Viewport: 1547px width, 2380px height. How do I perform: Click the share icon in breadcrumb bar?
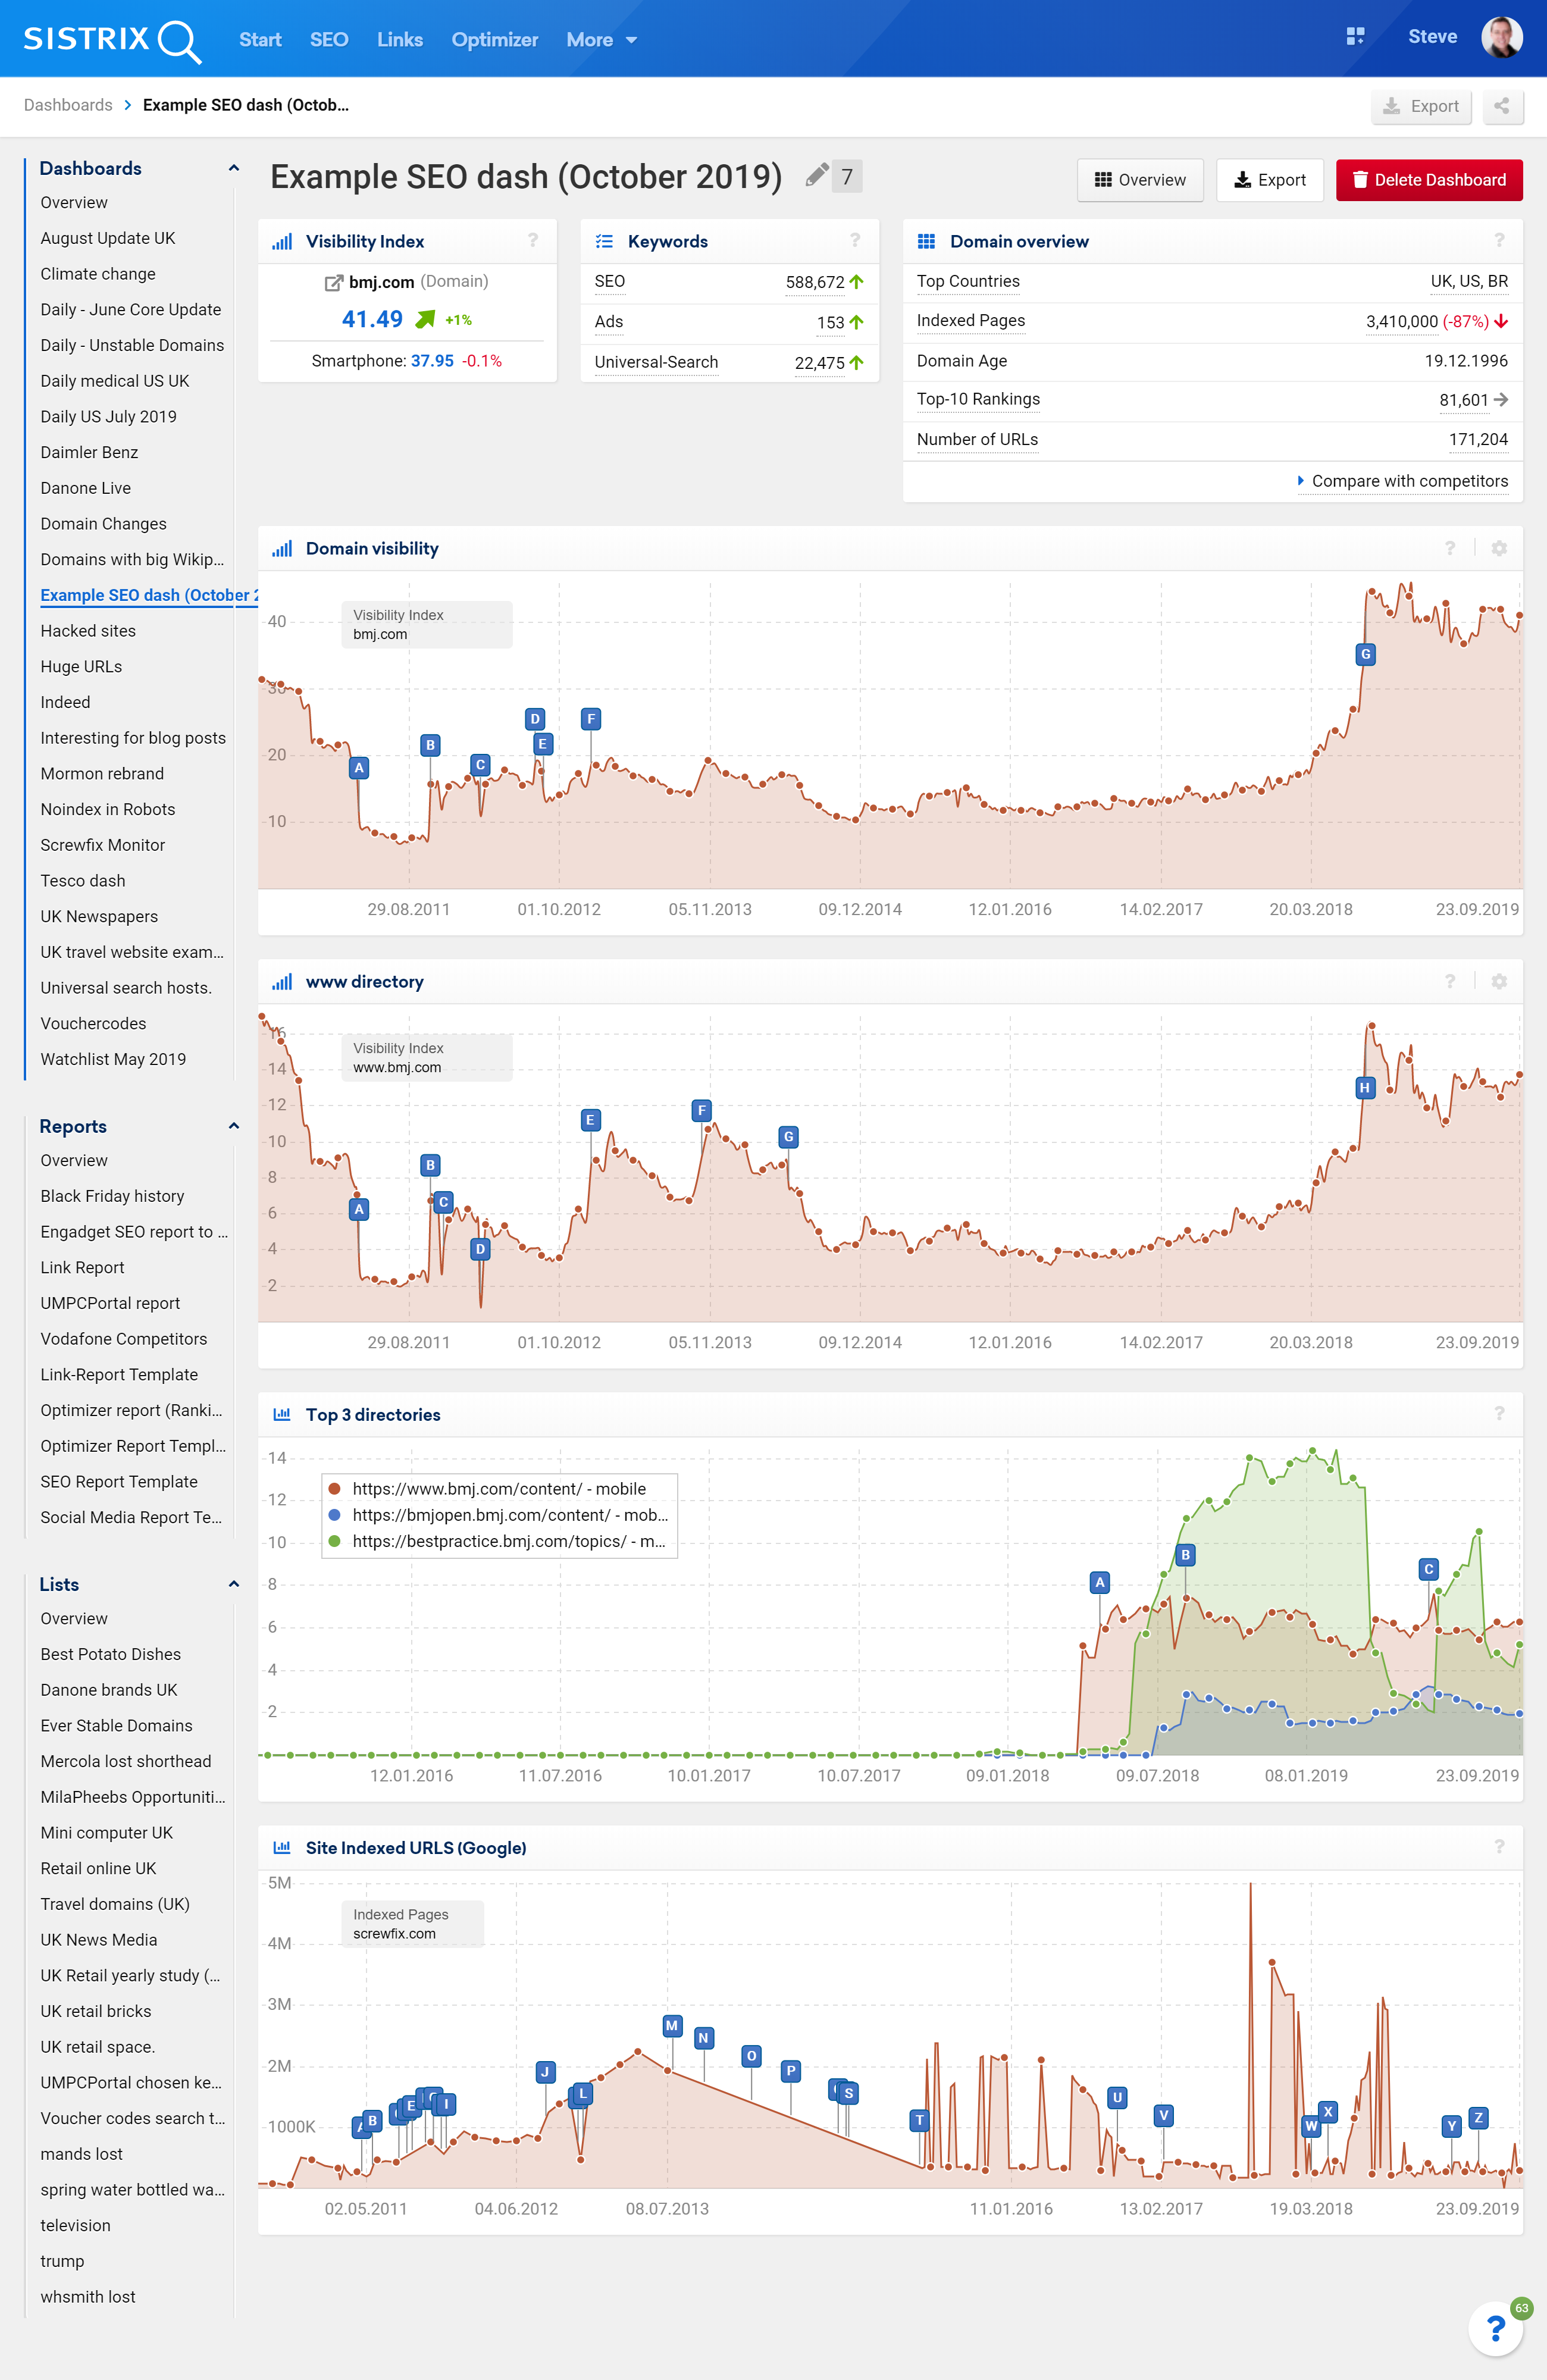tap(1502, 106)
